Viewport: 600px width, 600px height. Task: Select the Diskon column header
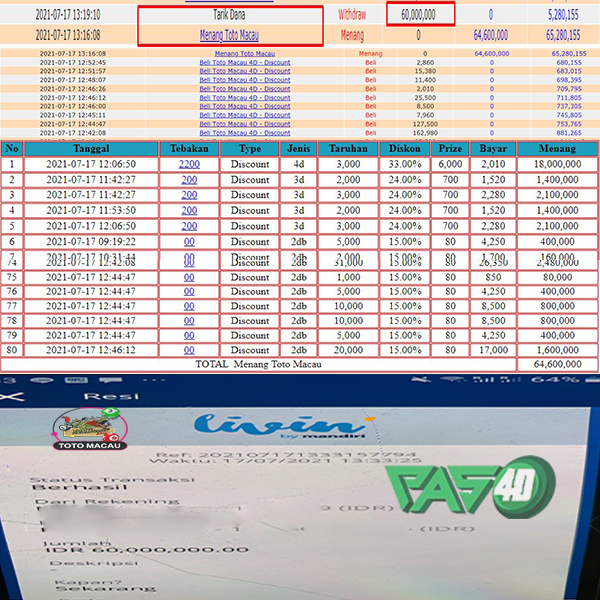point(405,148)
